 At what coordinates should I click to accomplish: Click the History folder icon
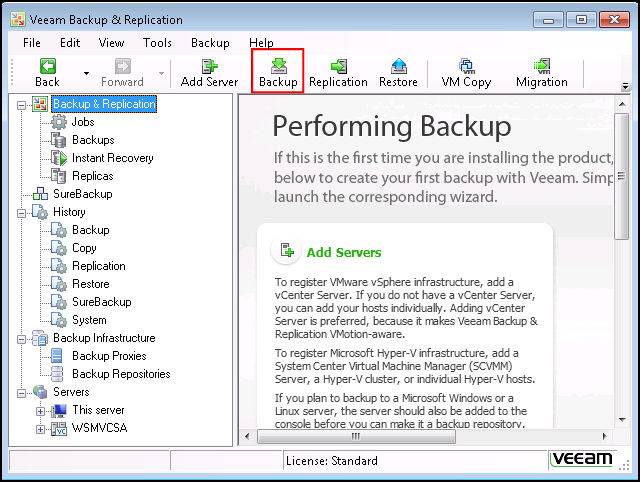coord(40,212)
